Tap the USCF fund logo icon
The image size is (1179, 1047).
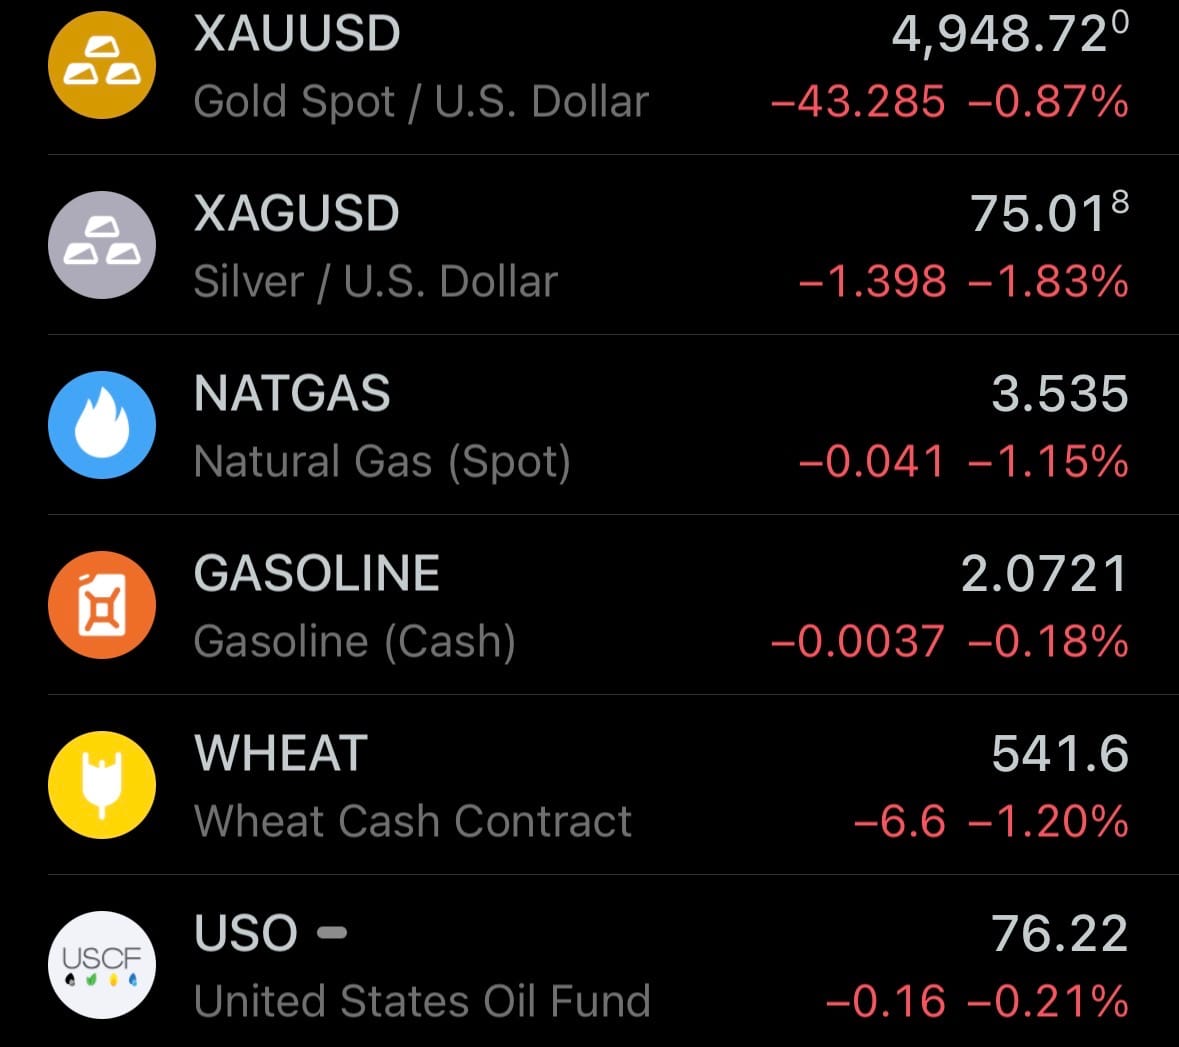pos(102,965)
